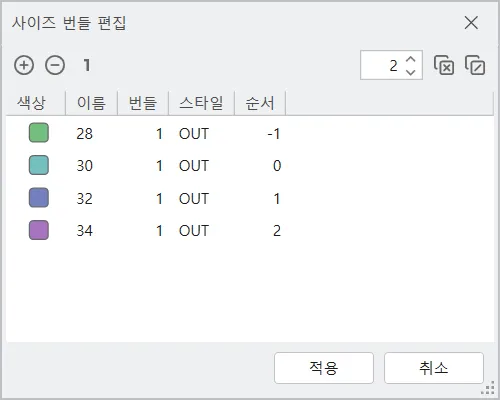Open the purple color swatch for size 34
Screen dimensions: 500x400
[x=39, y=230]
